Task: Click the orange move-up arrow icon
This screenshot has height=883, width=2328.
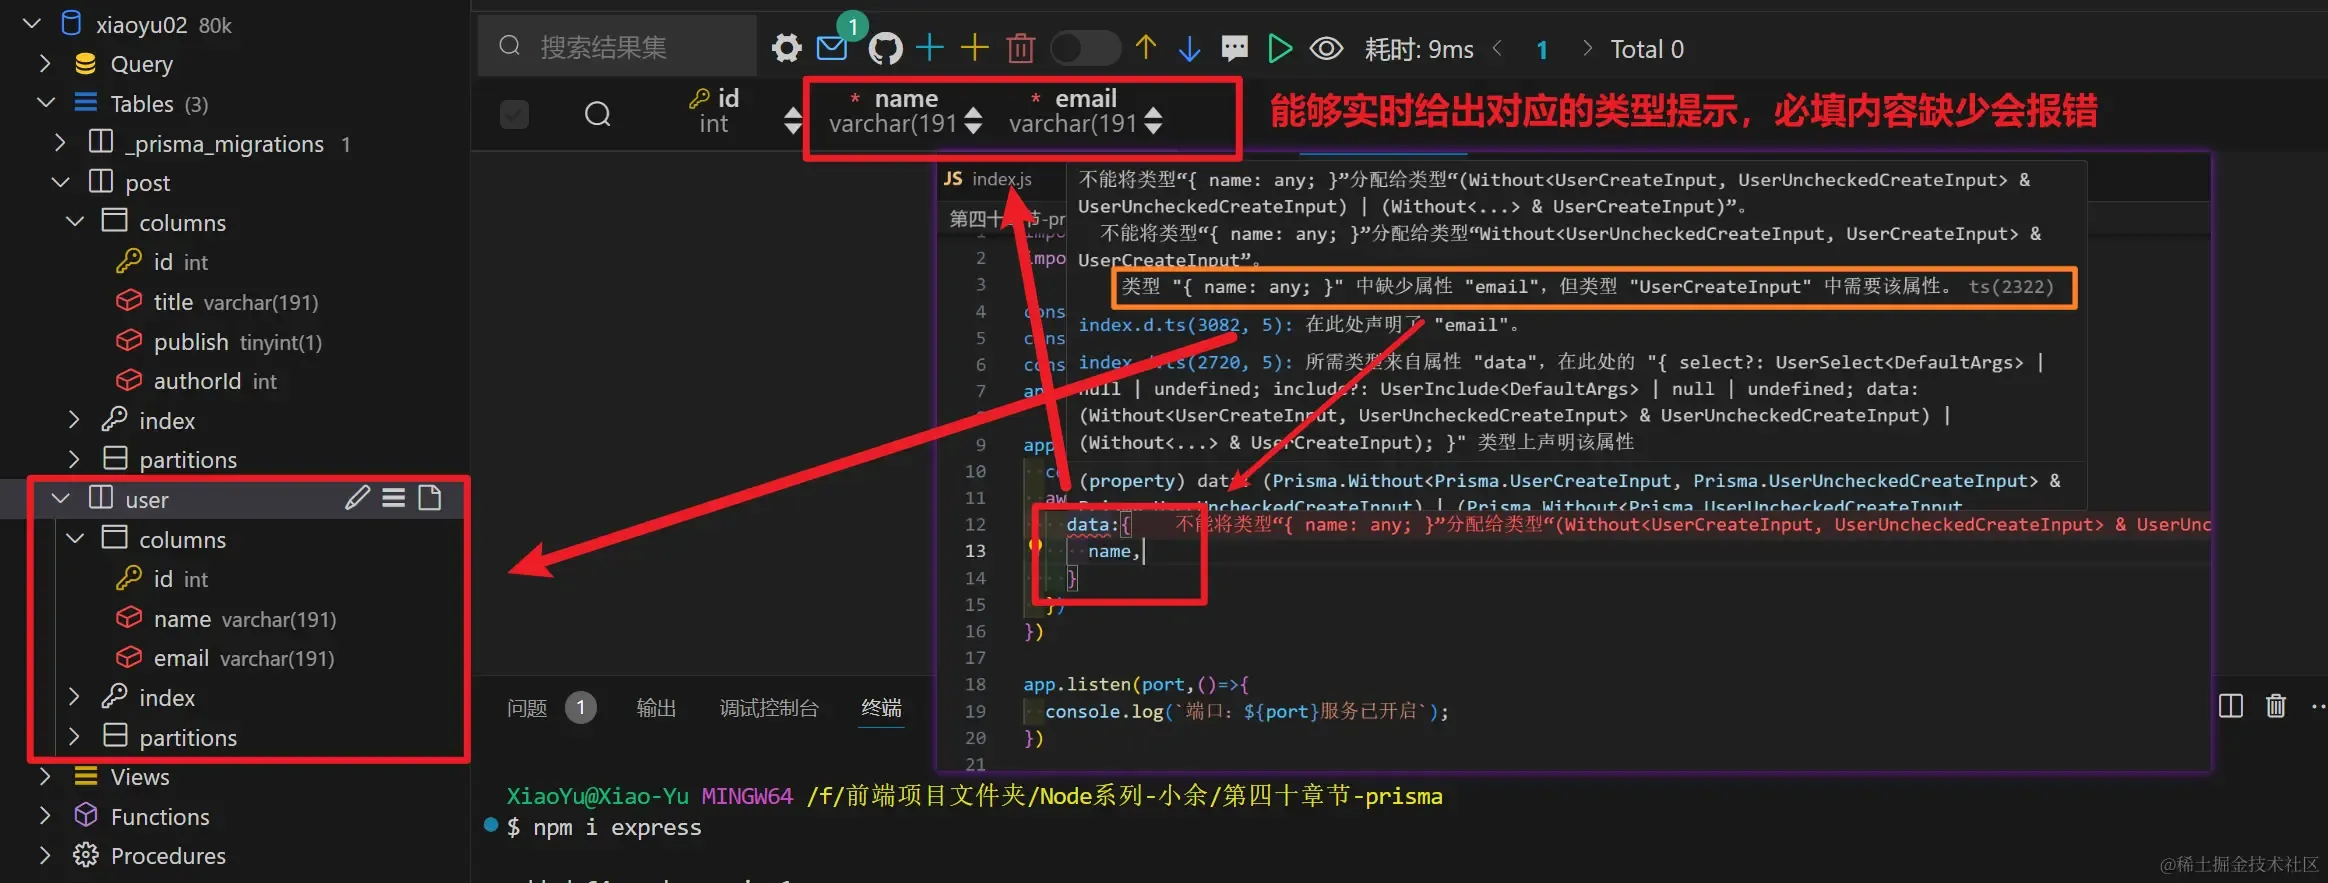Action: click(x=1146, y=47)
